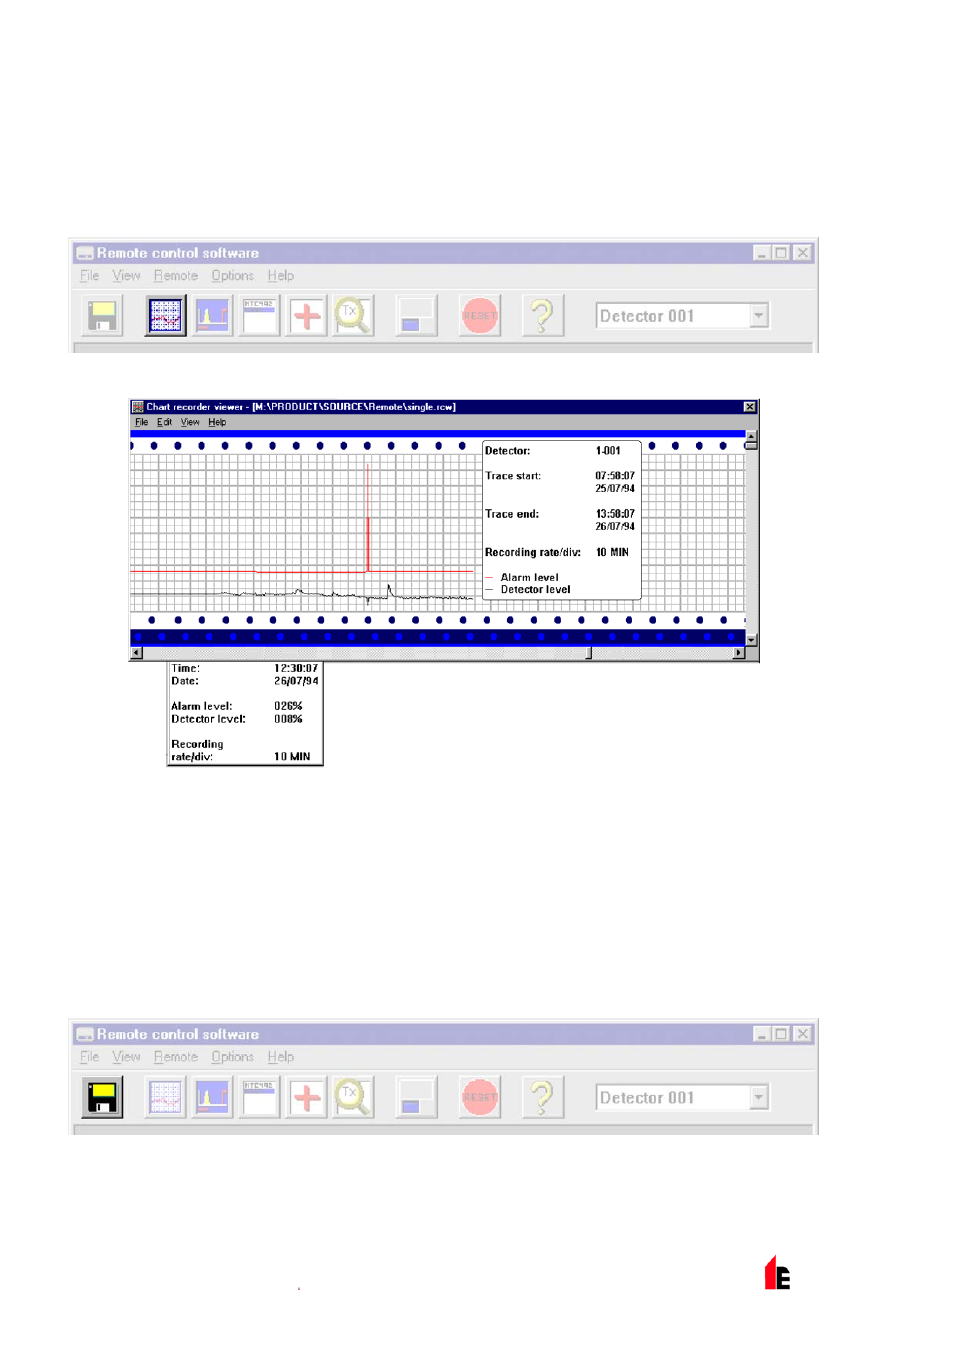Click the grey window icon in the bottom toolbar
The width and height of the screenshot is (954, 1350).
(416, 1098)
